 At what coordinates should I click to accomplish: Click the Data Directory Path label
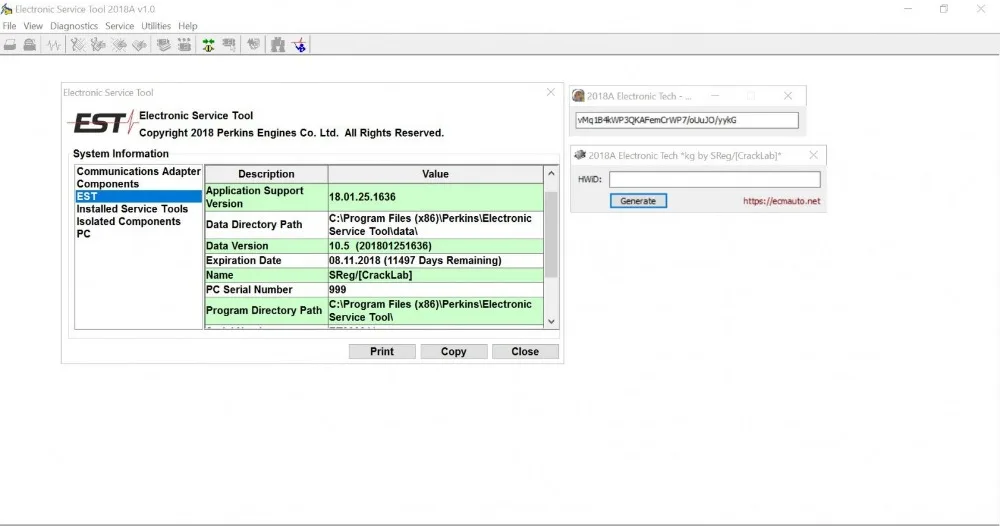(254, 224)
